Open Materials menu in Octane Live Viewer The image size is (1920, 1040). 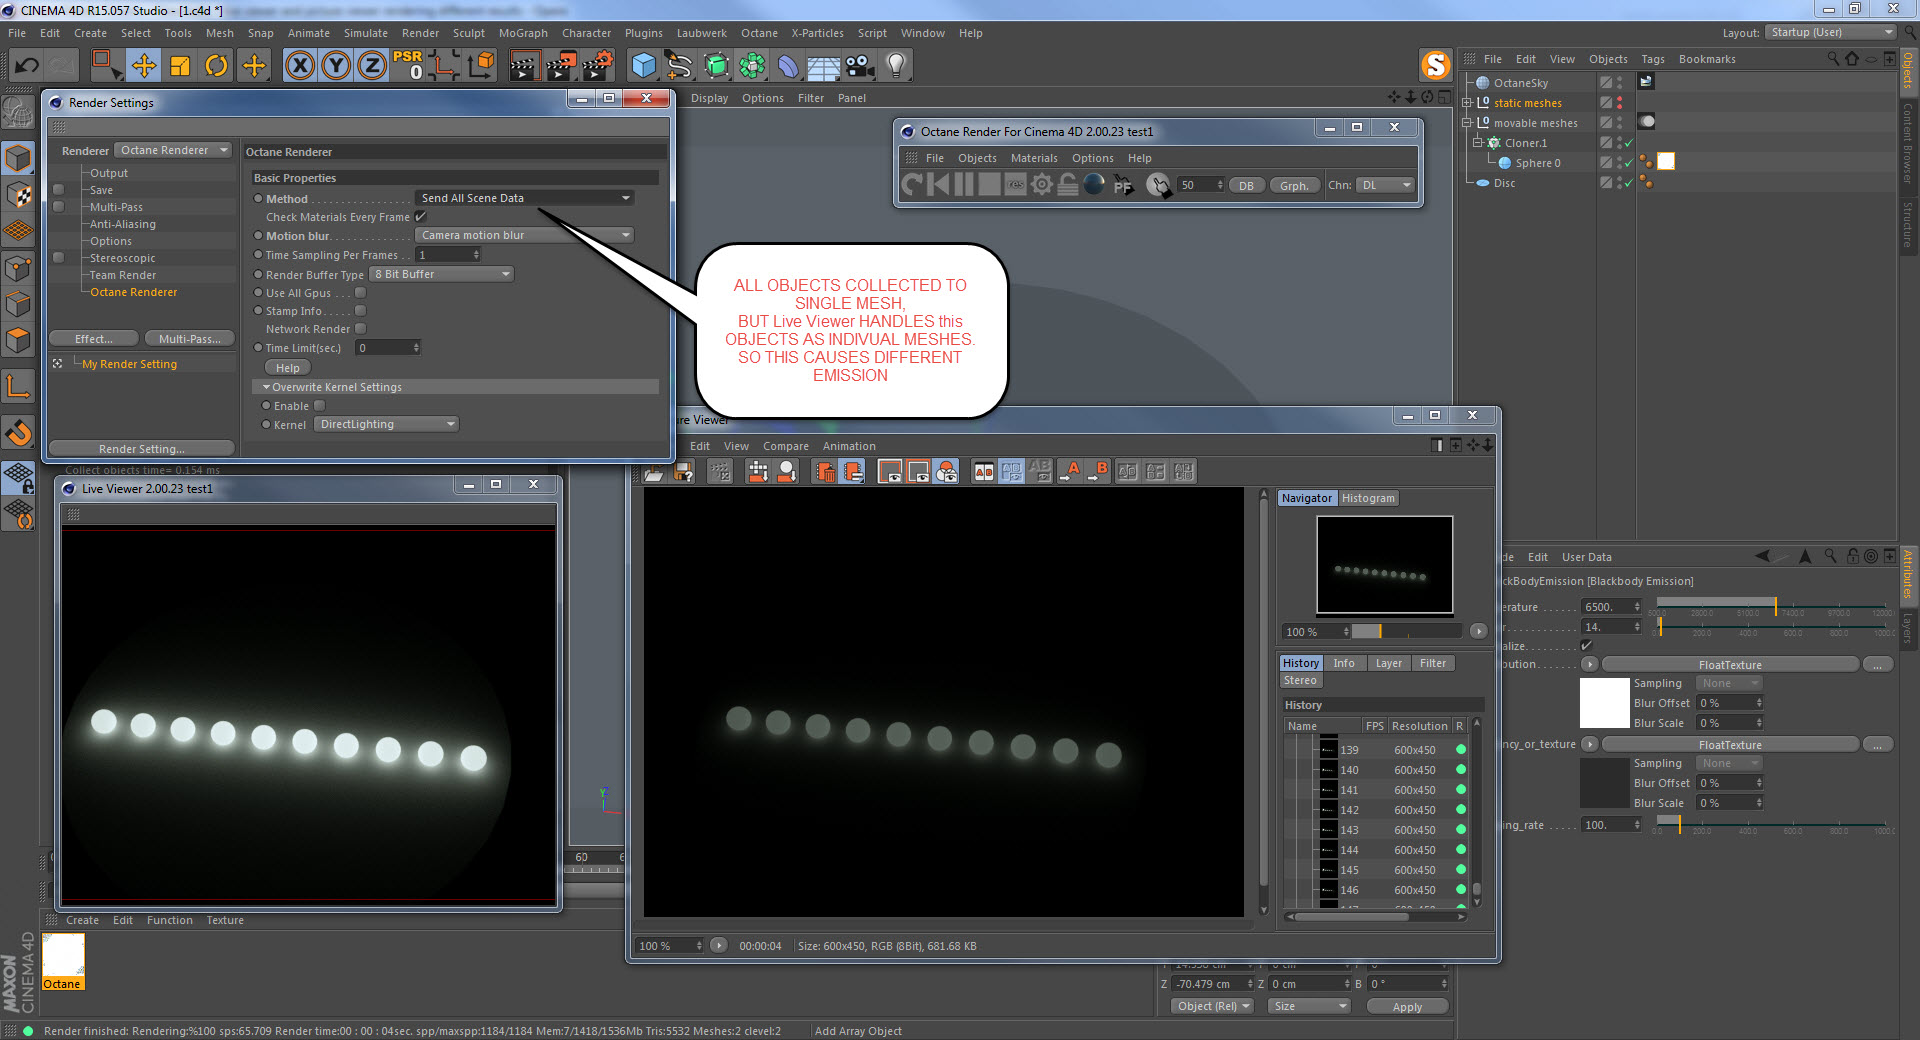coord(1034,158)
